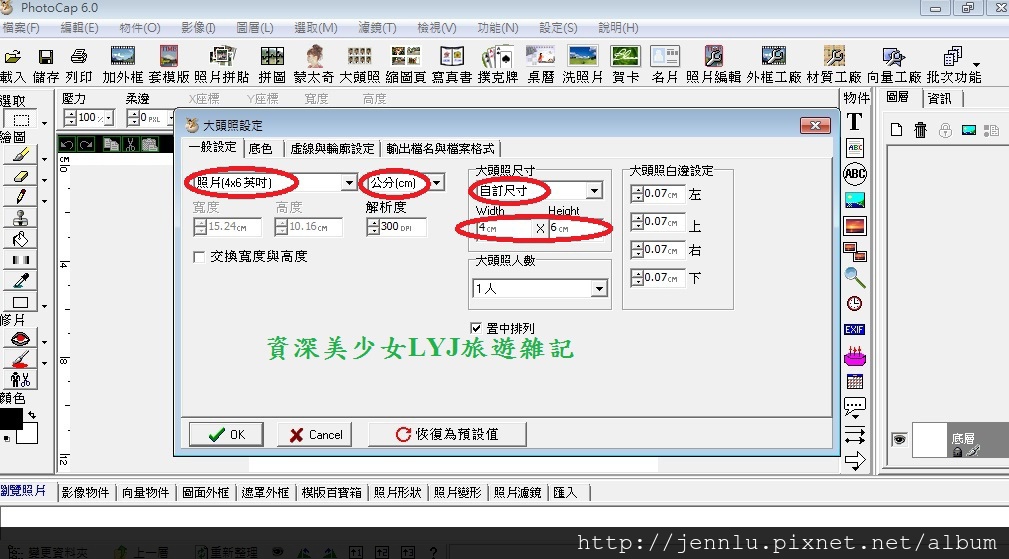Open the 蒙太奇 montage tool
The height and width of the screenshot is (559, 1009).
[314, 64]
